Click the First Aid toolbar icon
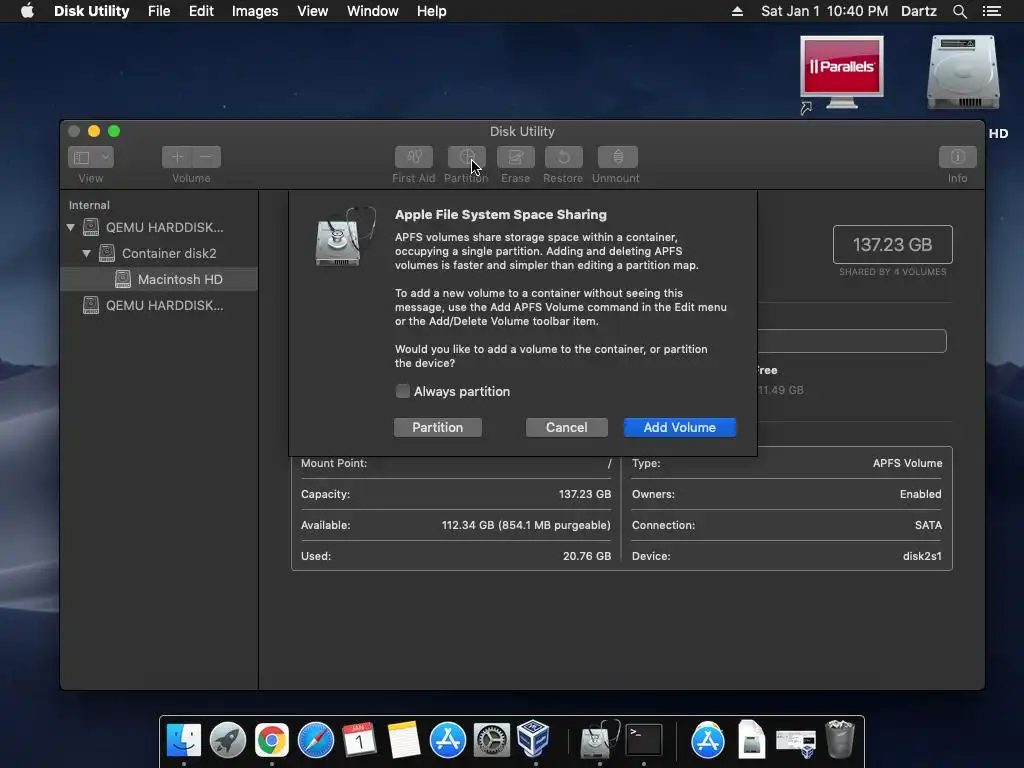The image size is (1024, 768). coord(413,157)
